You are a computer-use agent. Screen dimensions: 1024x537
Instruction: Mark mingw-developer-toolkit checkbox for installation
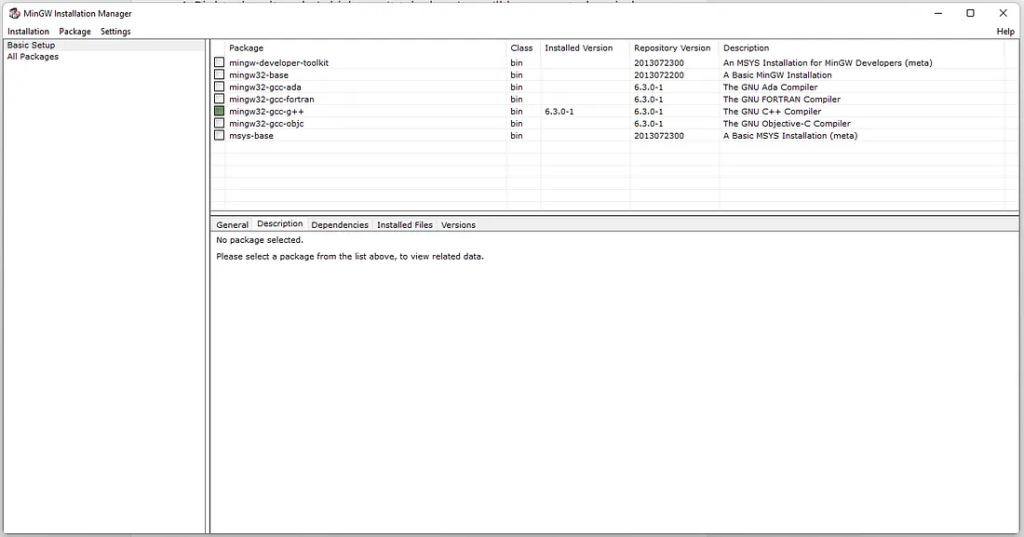[219, 63]
